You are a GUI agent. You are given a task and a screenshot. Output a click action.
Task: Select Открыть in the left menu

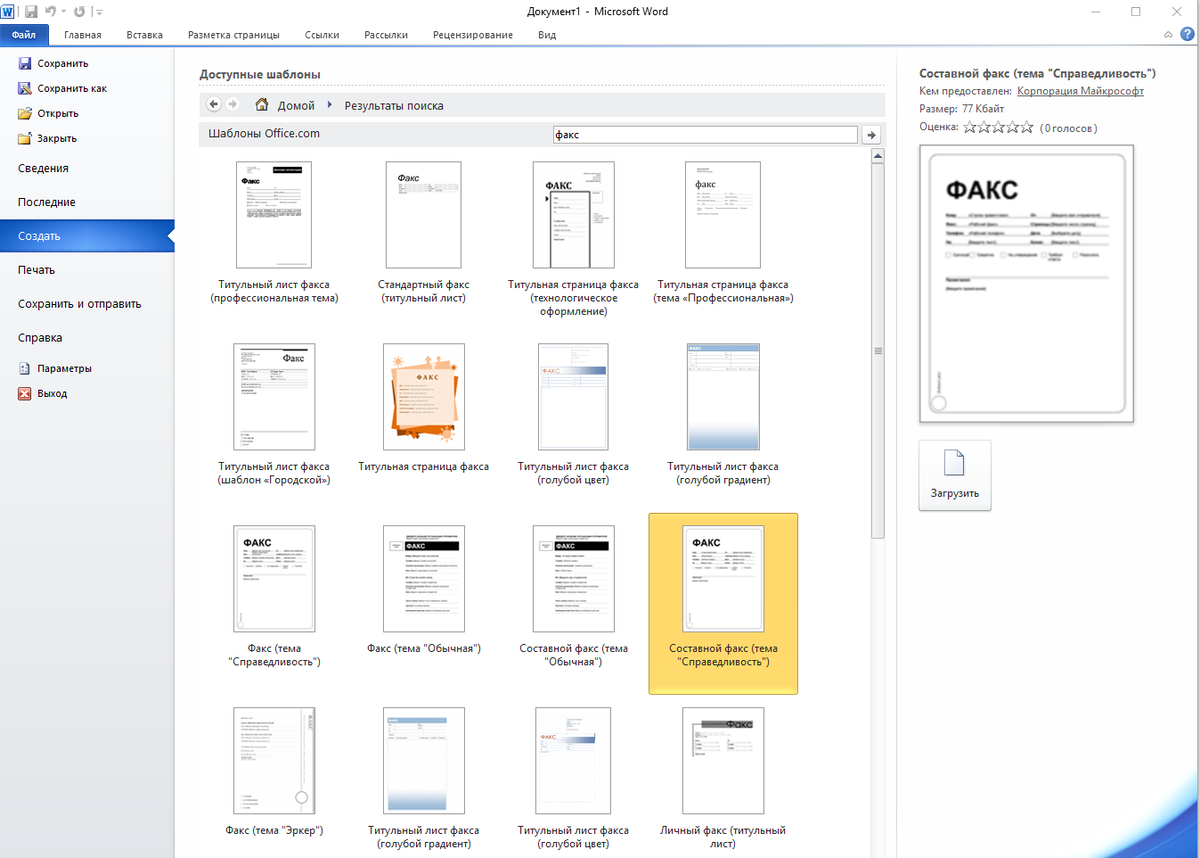pyautogui.click(x=49, y=113)
